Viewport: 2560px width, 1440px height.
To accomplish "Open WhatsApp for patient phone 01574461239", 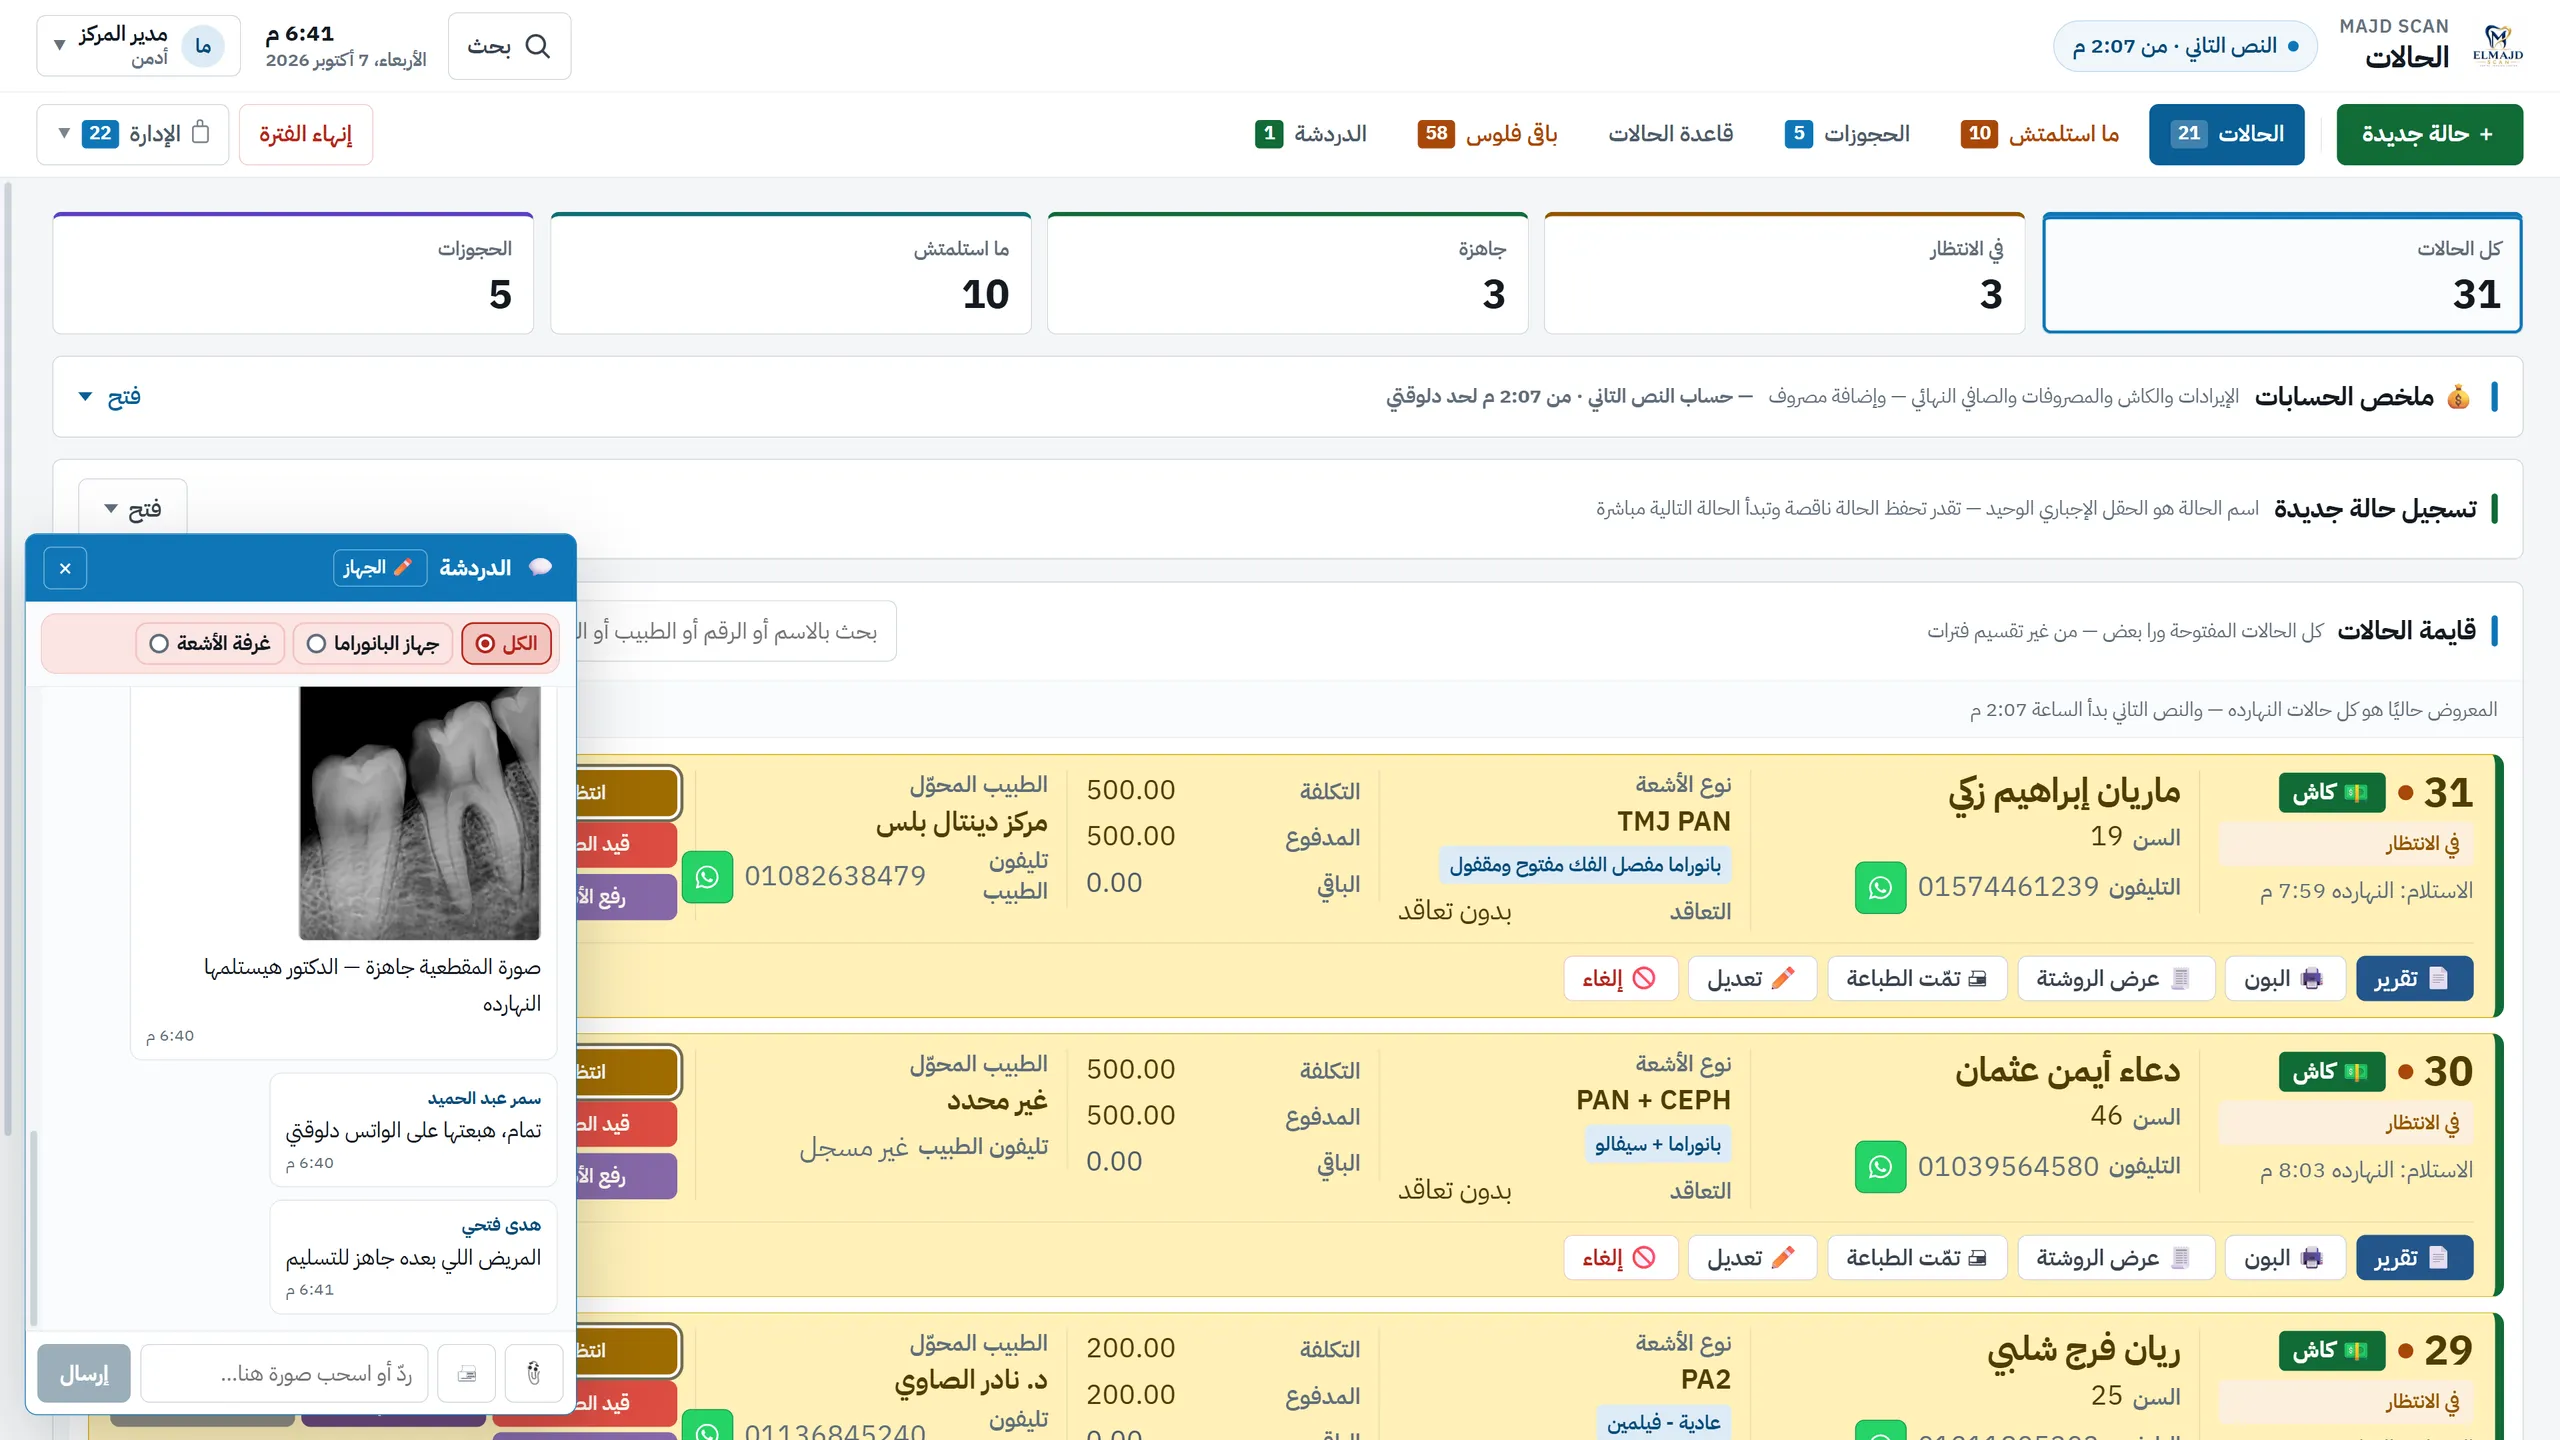I will (1880, 887).
